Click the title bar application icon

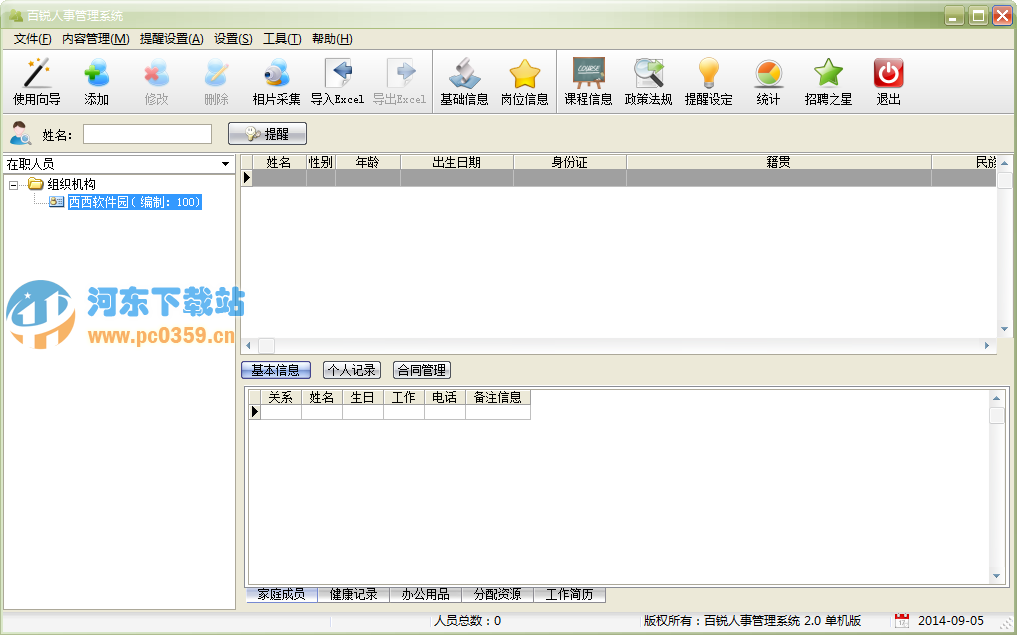(16, 15)
